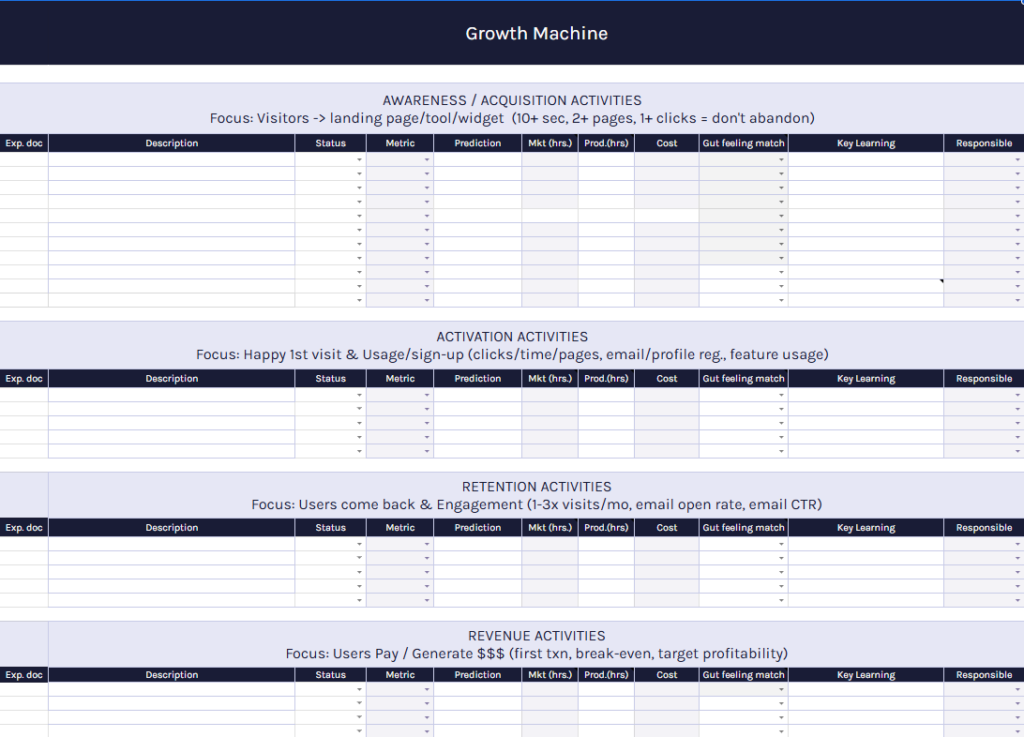Image resolution: width=1024 pixels, height=737 pixels.
Task: Select the Growth Machine title banner
Action: coord(536,33)
